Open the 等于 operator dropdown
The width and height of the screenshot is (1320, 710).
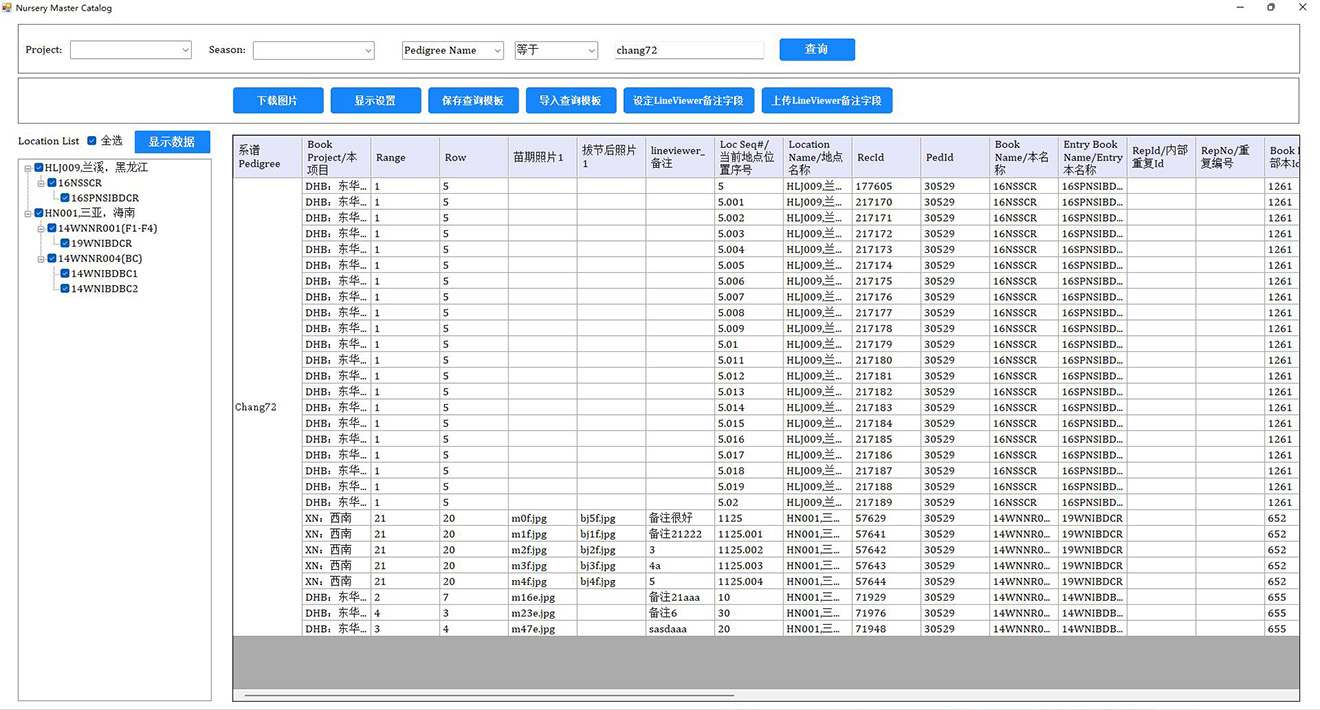pyautogui.click(x=556, y=50)
